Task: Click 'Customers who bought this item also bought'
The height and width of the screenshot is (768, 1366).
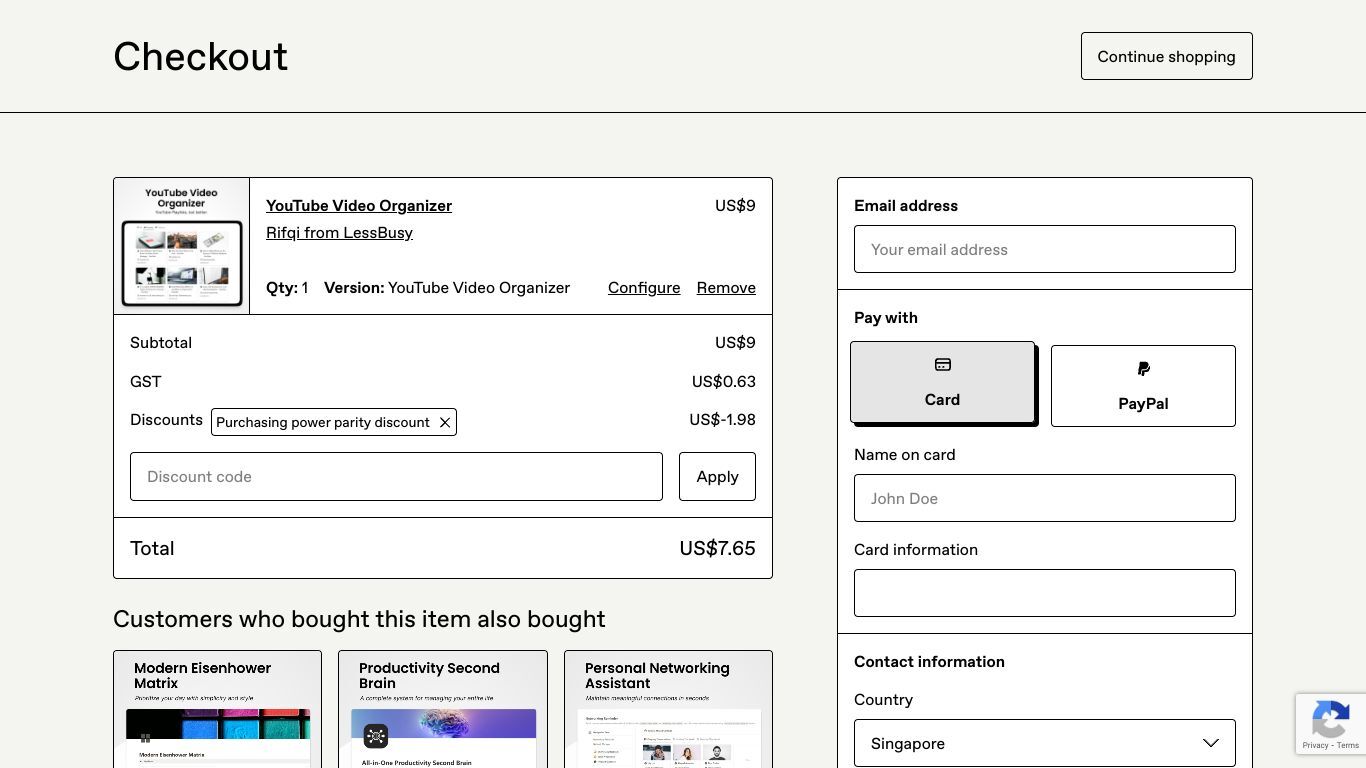Action: (359, 619)
